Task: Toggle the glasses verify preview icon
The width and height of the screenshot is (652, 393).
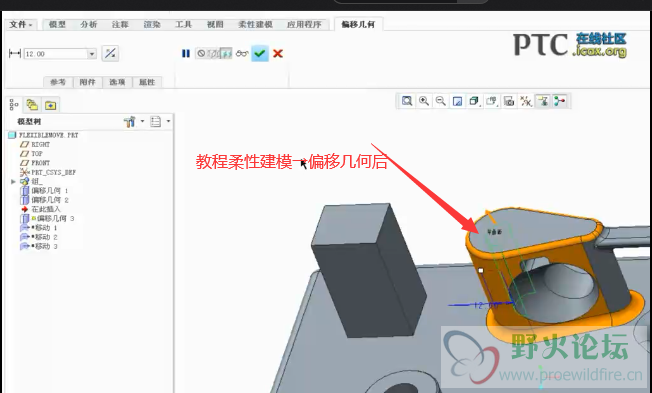Action: point(242,53)
